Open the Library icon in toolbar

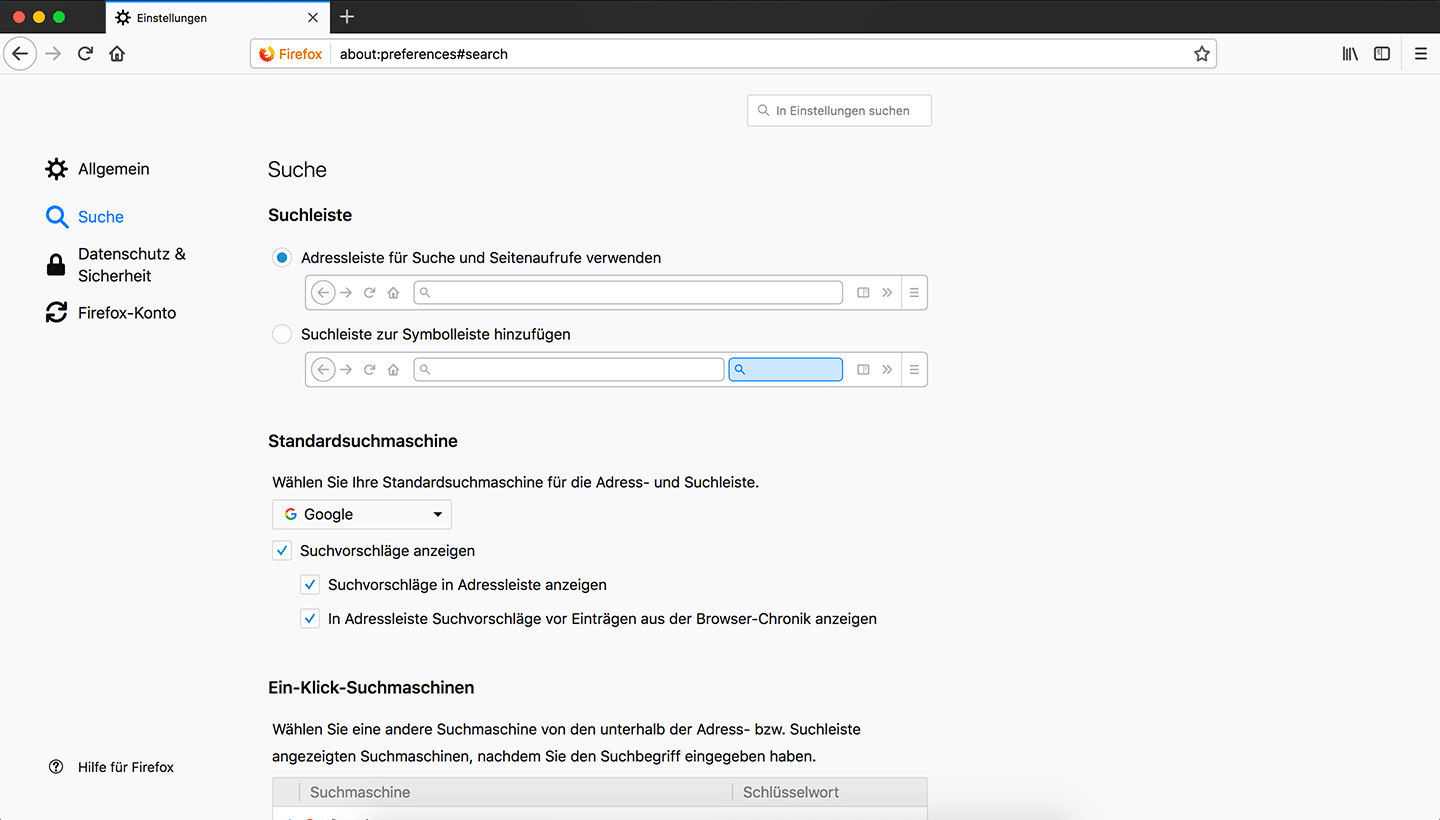1350,54
